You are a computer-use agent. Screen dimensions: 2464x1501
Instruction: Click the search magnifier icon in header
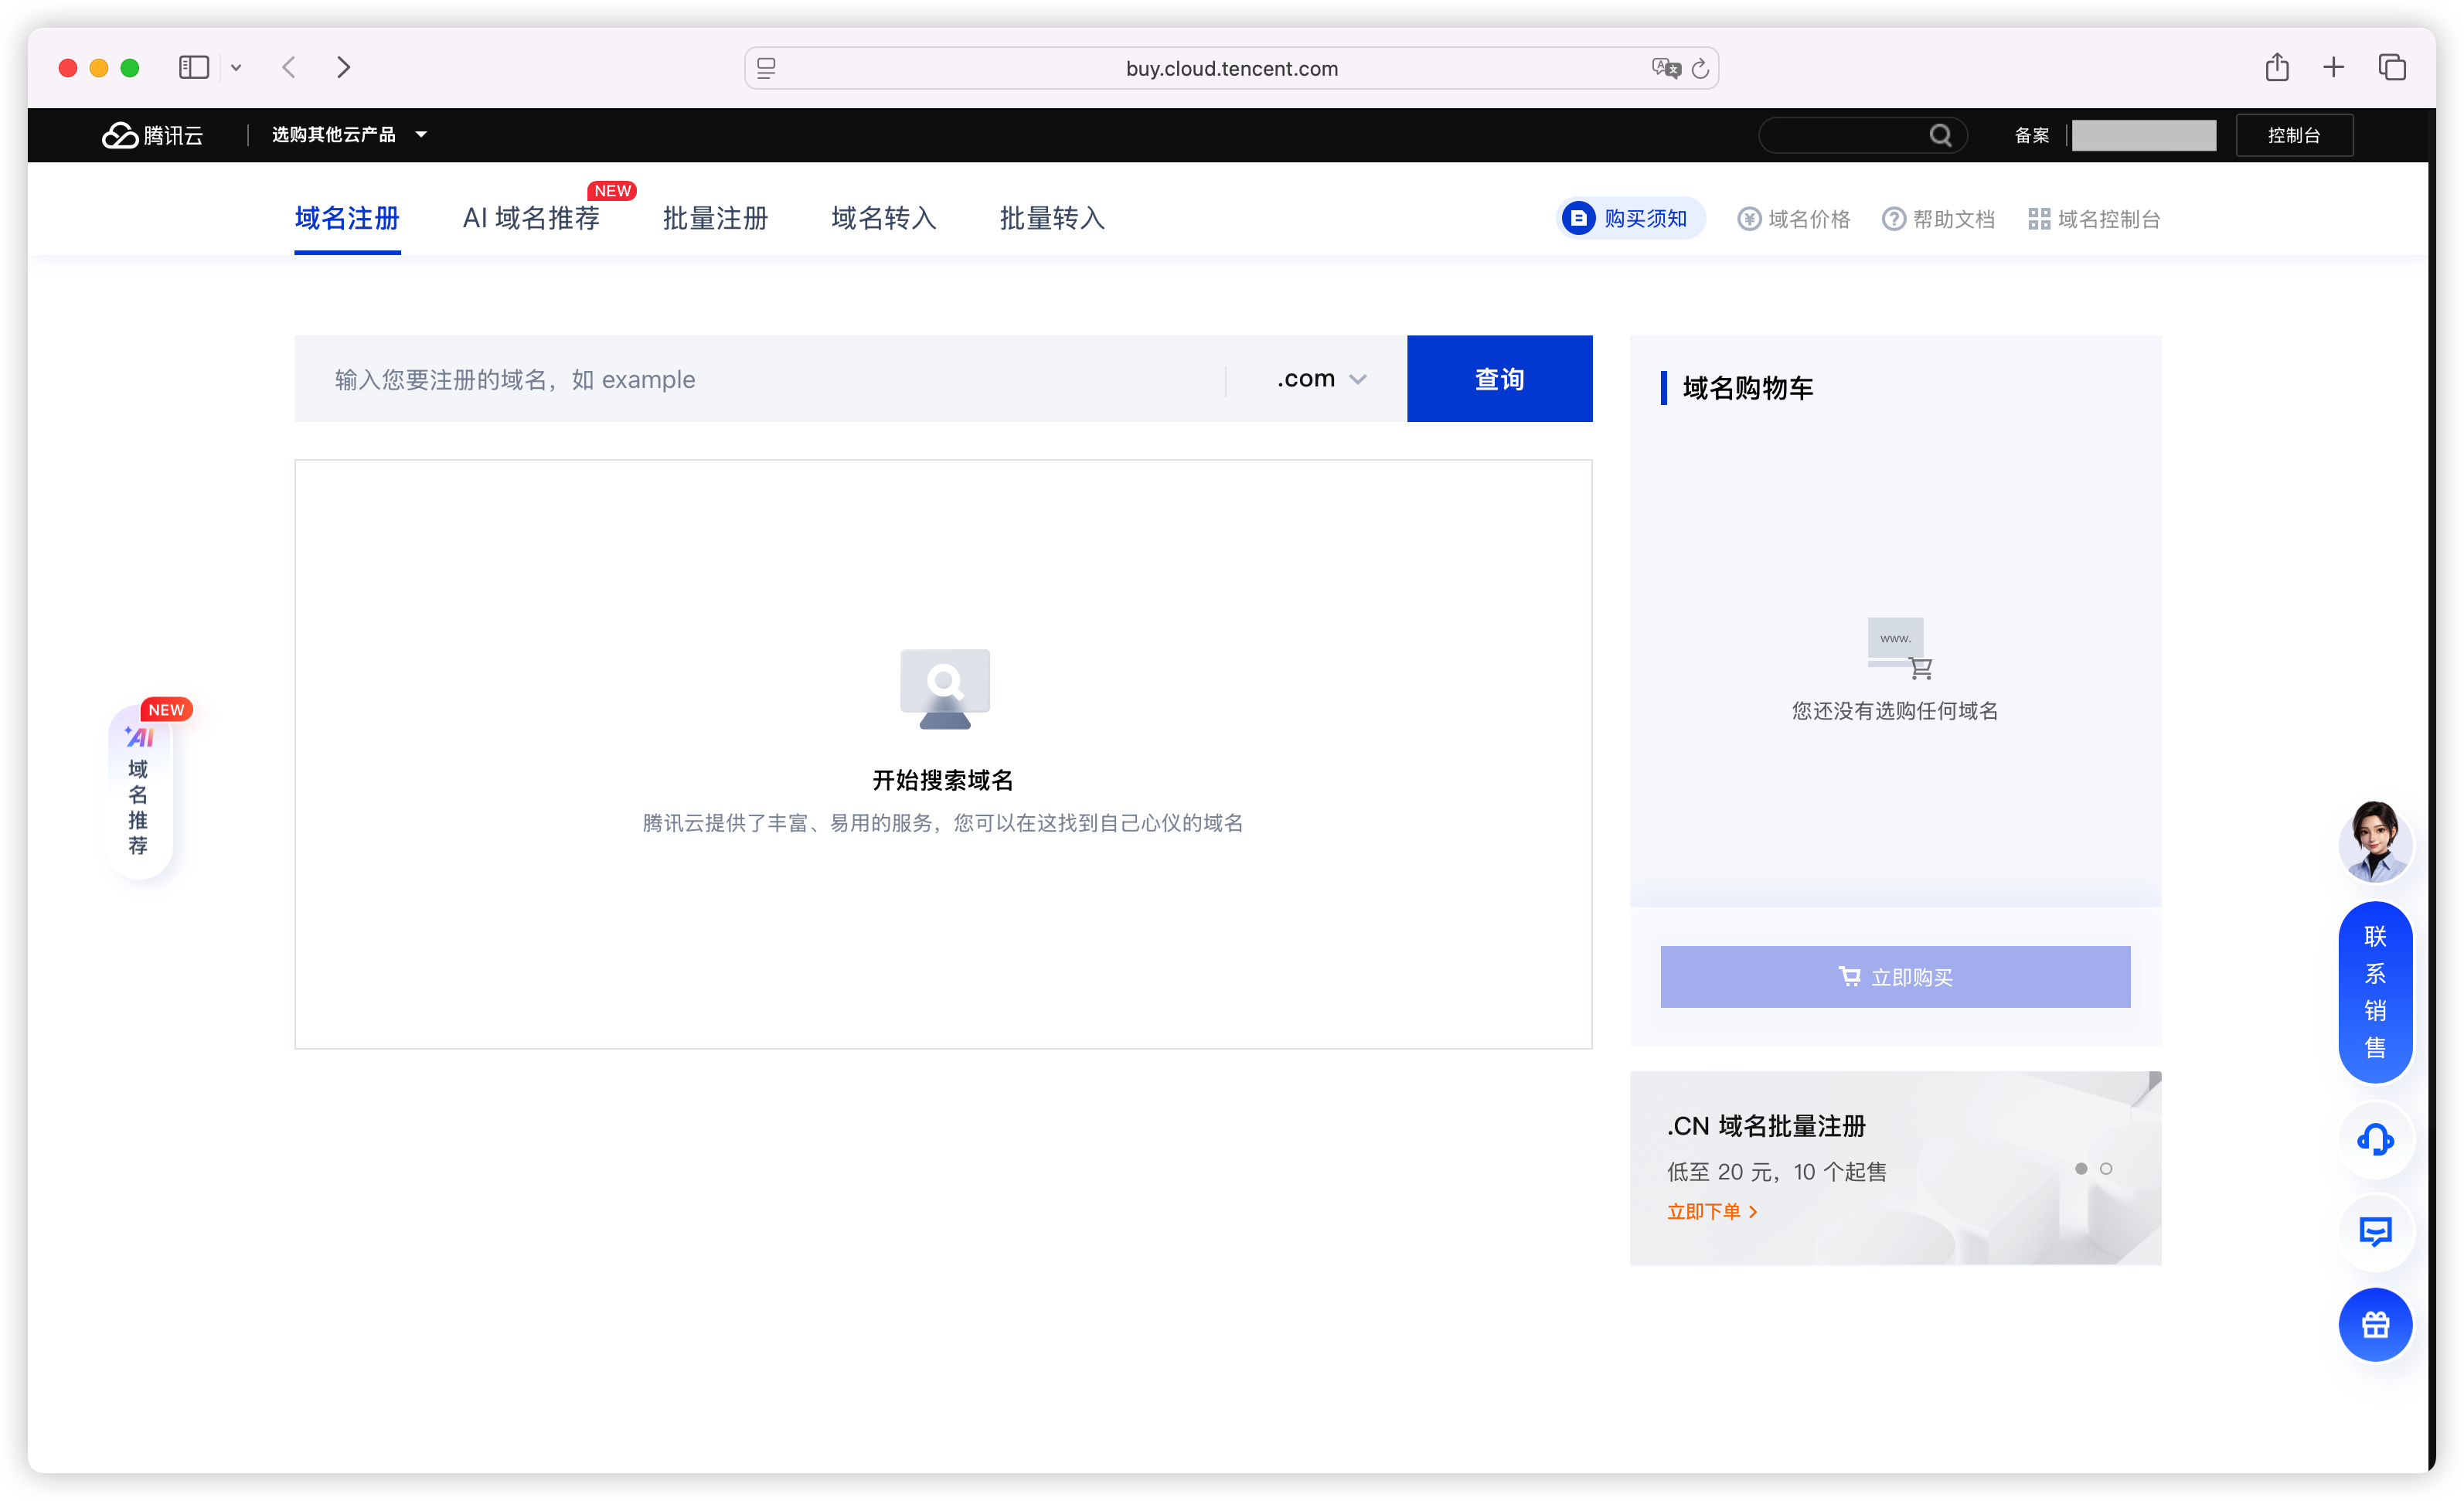(1940, 135)
